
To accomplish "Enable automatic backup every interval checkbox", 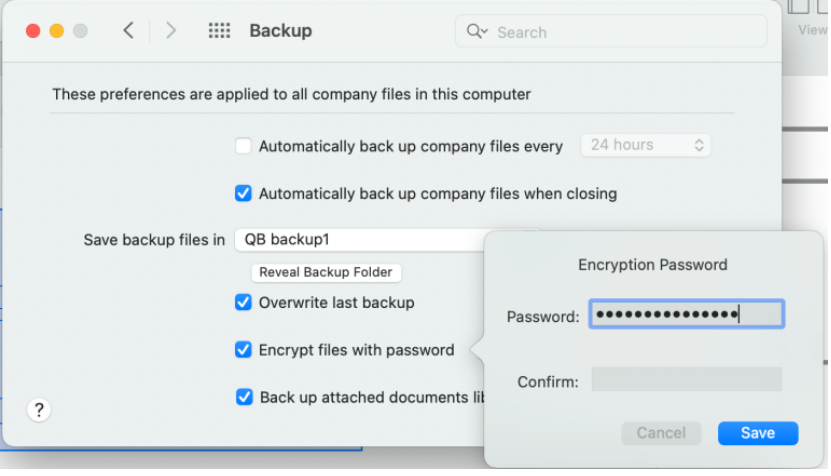I will pyautogui.click(x=243, y=146).
